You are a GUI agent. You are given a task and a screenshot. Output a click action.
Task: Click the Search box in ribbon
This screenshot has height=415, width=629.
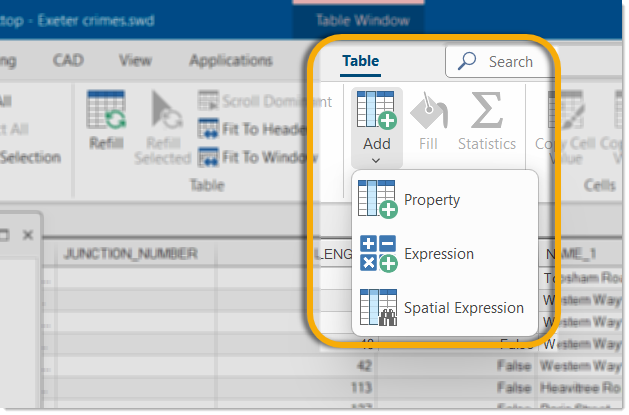[x=499, y=62]
